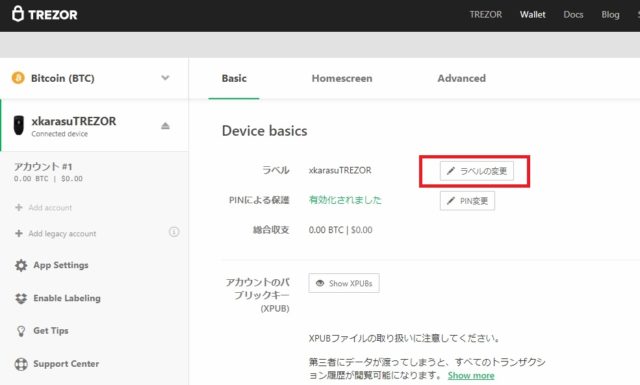Screen dimensions: 640x385
Task: Open Blog in top navigation
Action: click(x=610, y=15)
